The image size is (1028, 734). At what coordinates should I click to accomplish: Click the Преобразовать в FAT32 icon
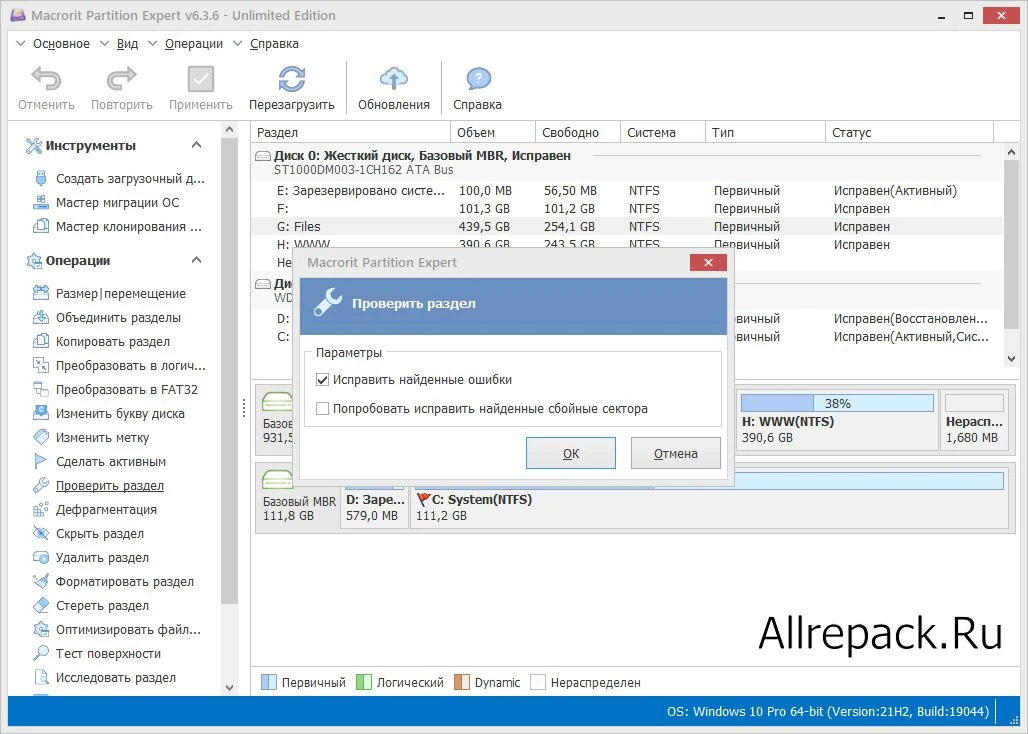(41, 389)
